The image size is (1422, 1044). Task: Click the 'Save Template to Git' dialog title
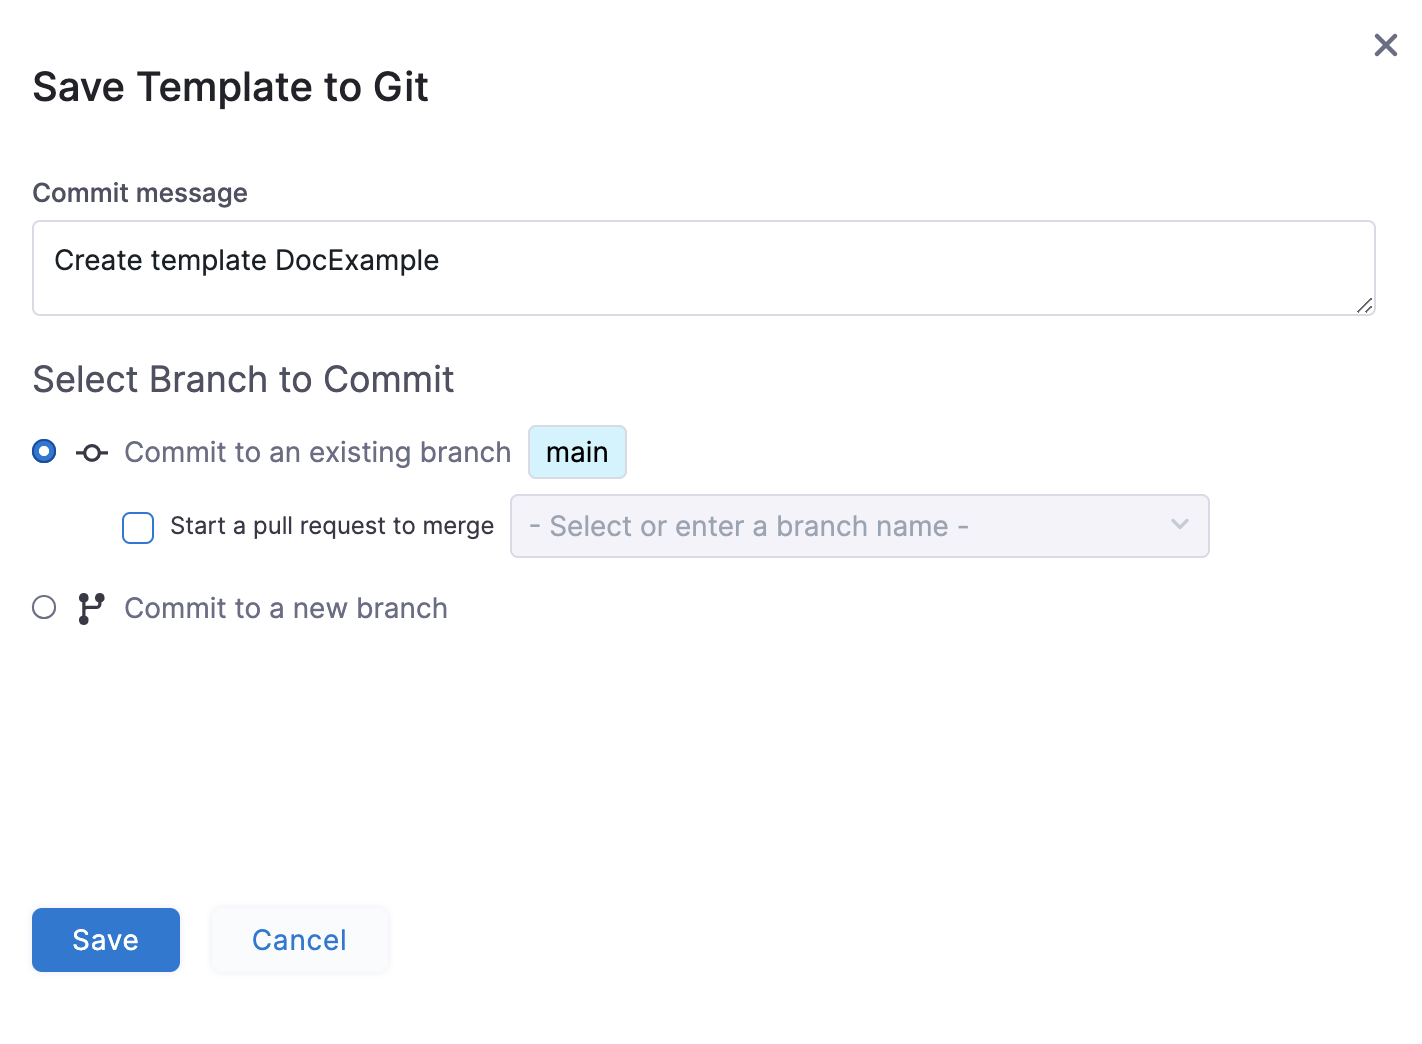point(230,87)
